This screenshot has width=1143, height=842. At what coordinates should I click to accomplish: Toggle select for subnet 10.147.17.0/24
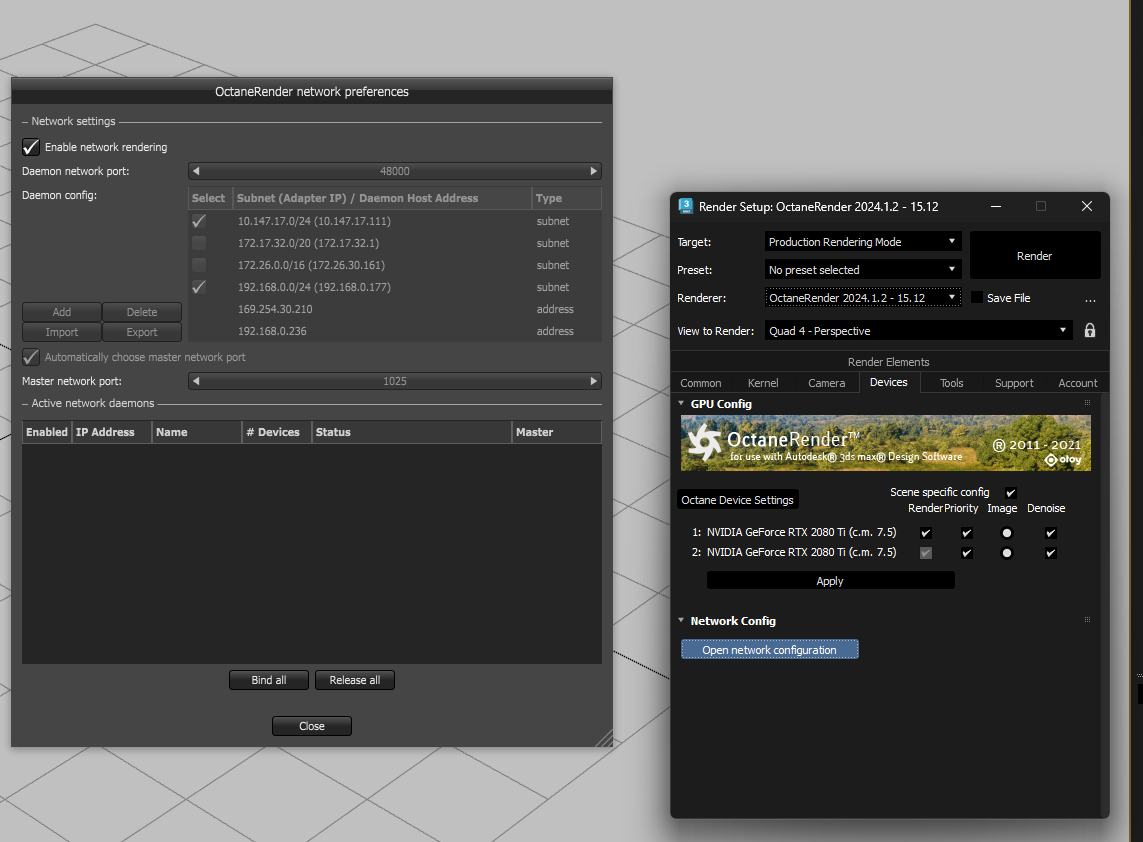[198, 221]
